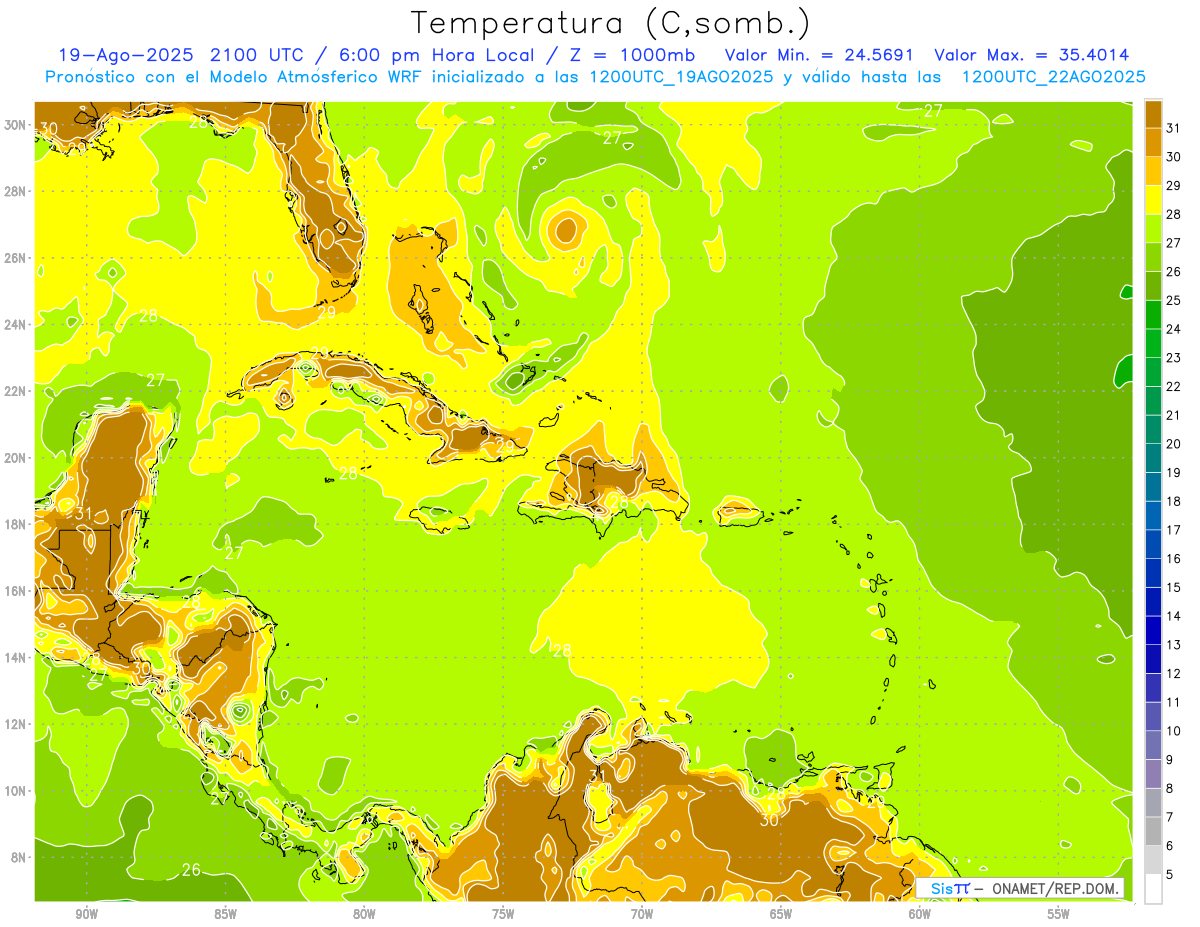1200x927 pixels.
Task: Click the 22N latitude axis label
Action: (x=15, y=391)
